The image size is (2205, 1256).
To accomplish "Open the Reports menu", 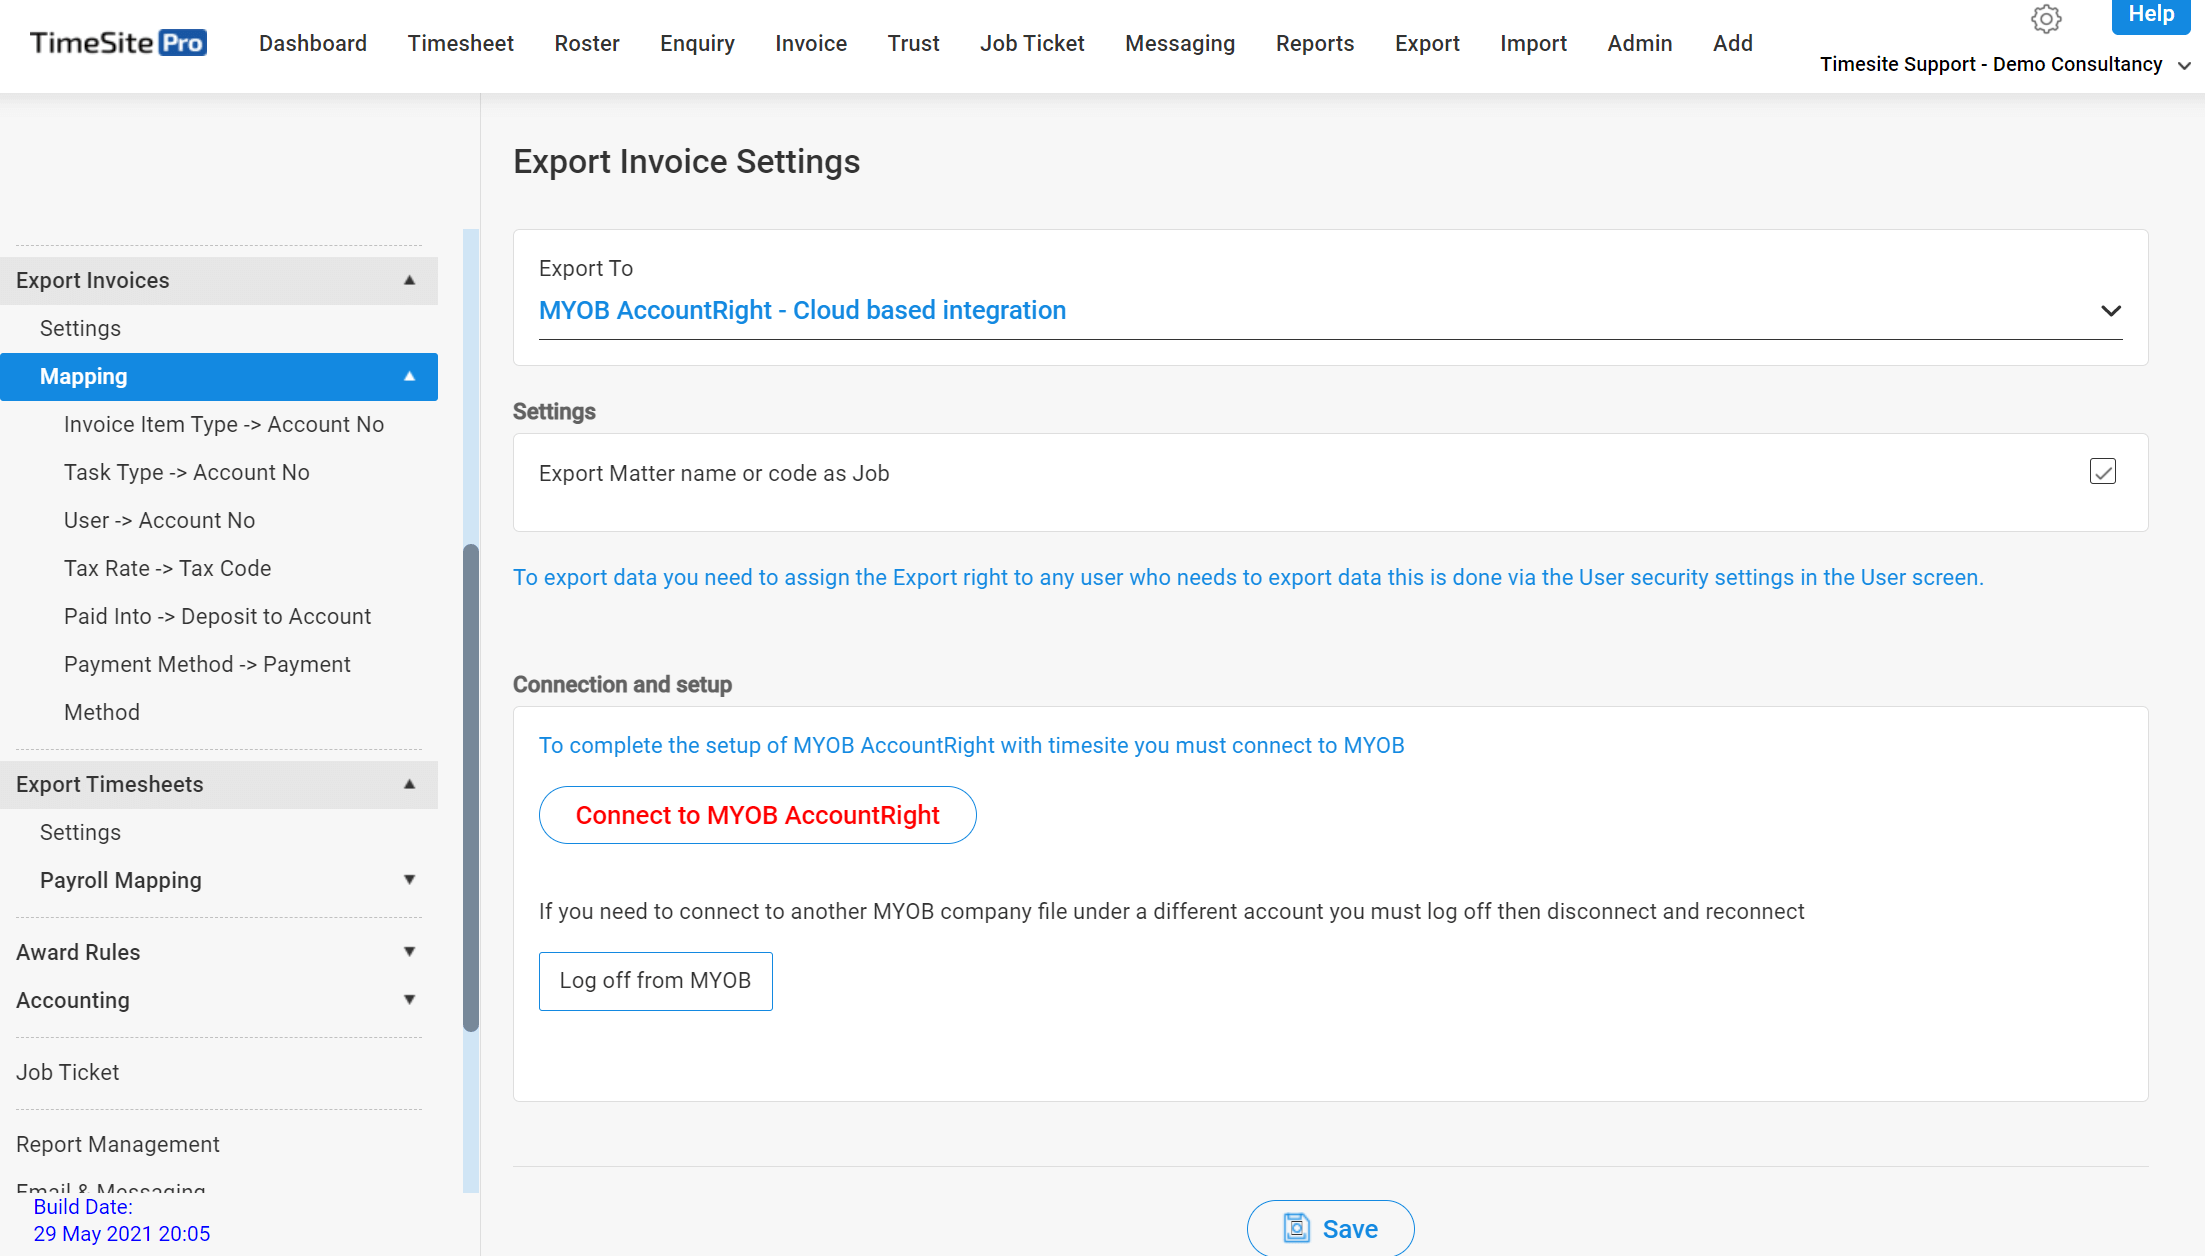I will click(1315, 44).
